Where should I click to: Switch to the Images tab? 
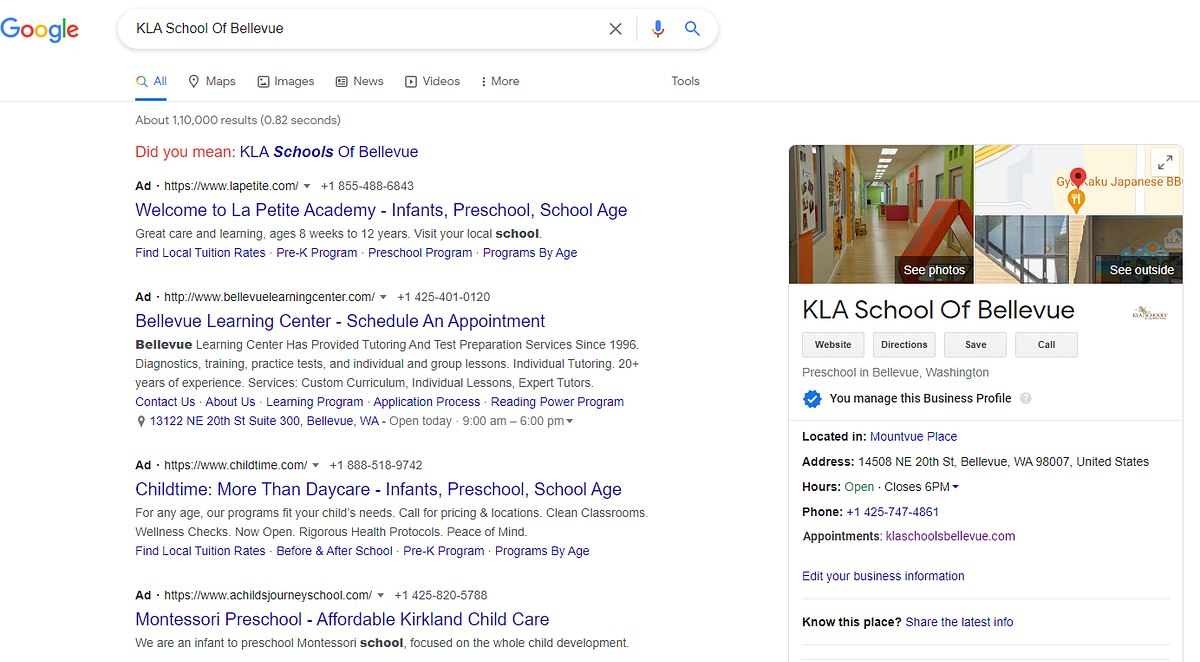[x=286, y=81]
